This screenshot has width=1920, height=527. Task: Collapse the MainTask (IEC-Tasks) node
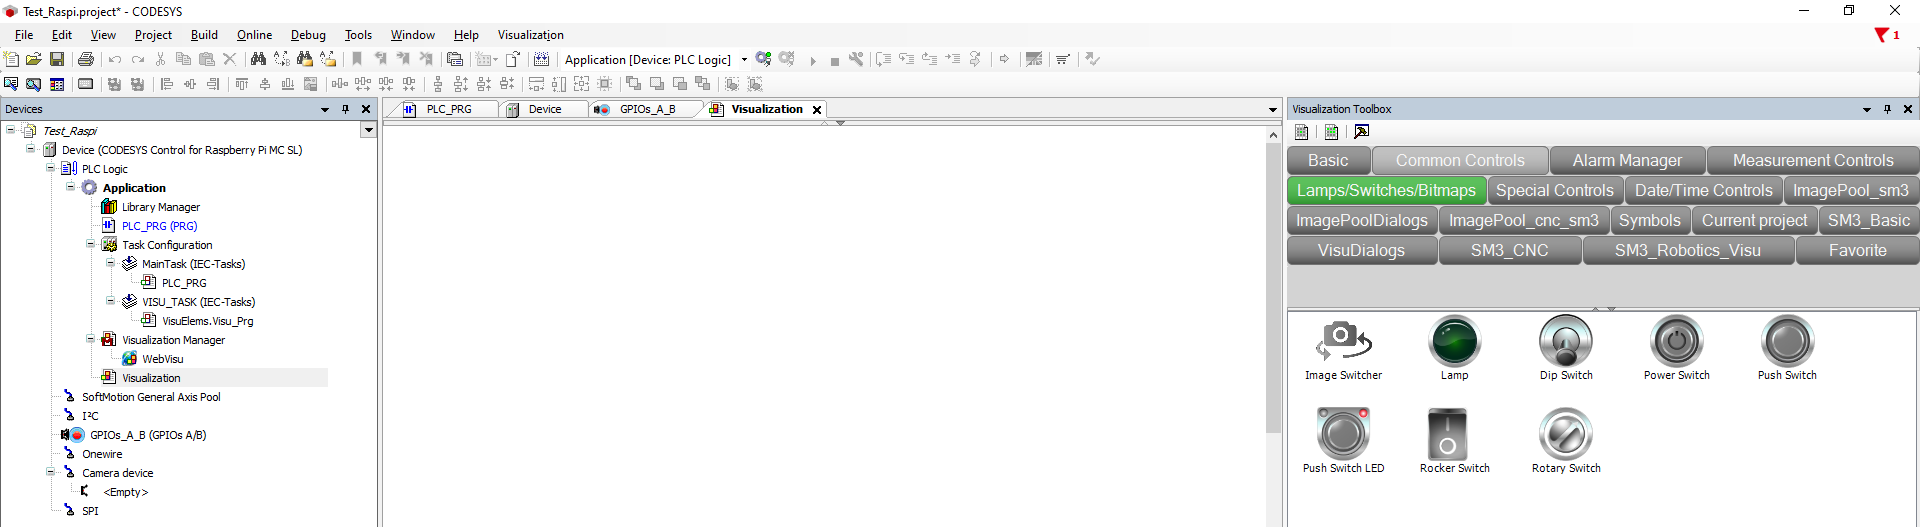coord(111,263)
